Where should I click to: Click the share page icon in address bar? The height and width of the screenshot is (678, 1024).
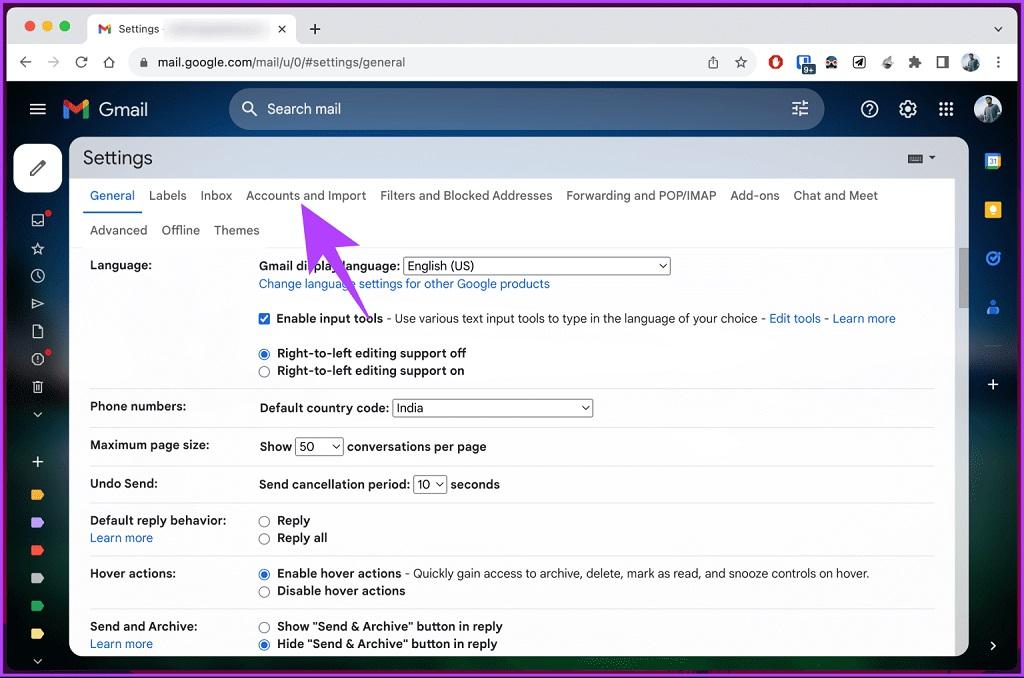[713, 62]
